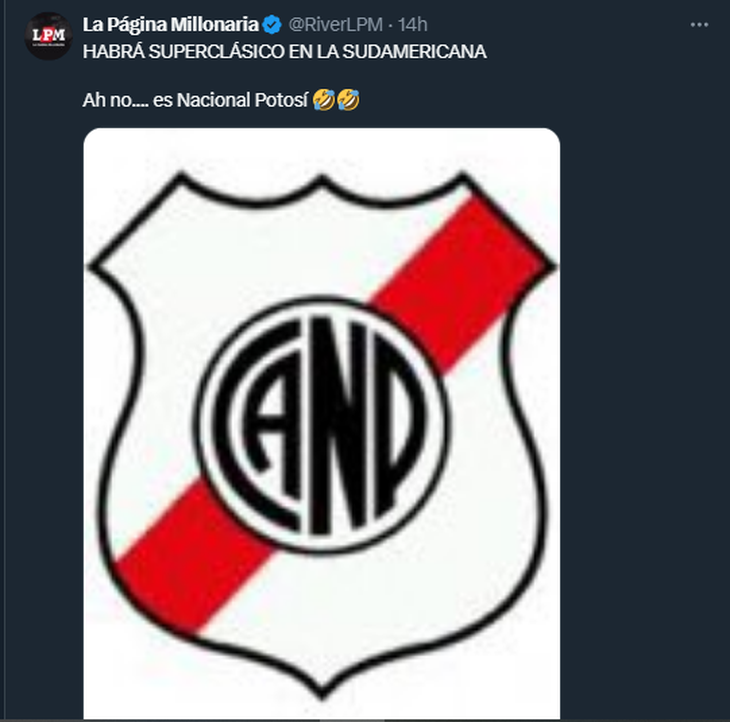Click the dark empty area beside image
Viewport: 730px width, 722px height.
coord(645,419)
